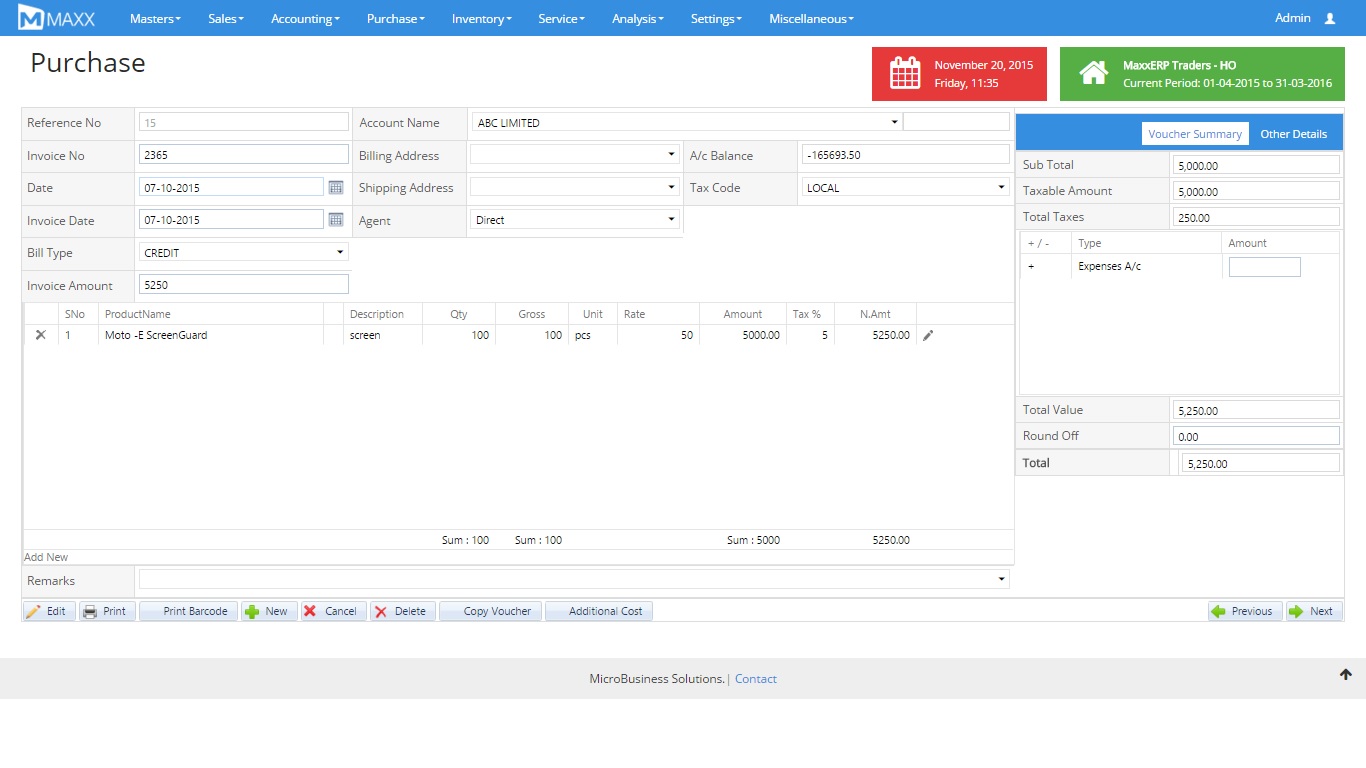
Task: Open the Accounting menu
Action: 305,18
